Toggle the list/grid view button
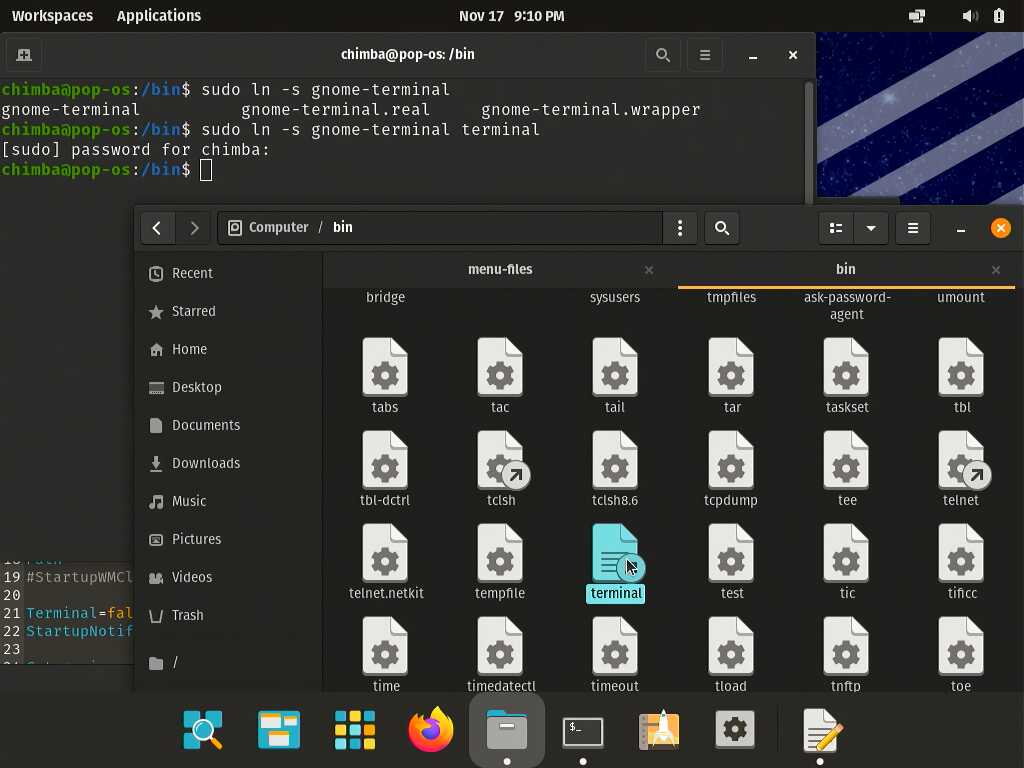 [x=836, y=228]
